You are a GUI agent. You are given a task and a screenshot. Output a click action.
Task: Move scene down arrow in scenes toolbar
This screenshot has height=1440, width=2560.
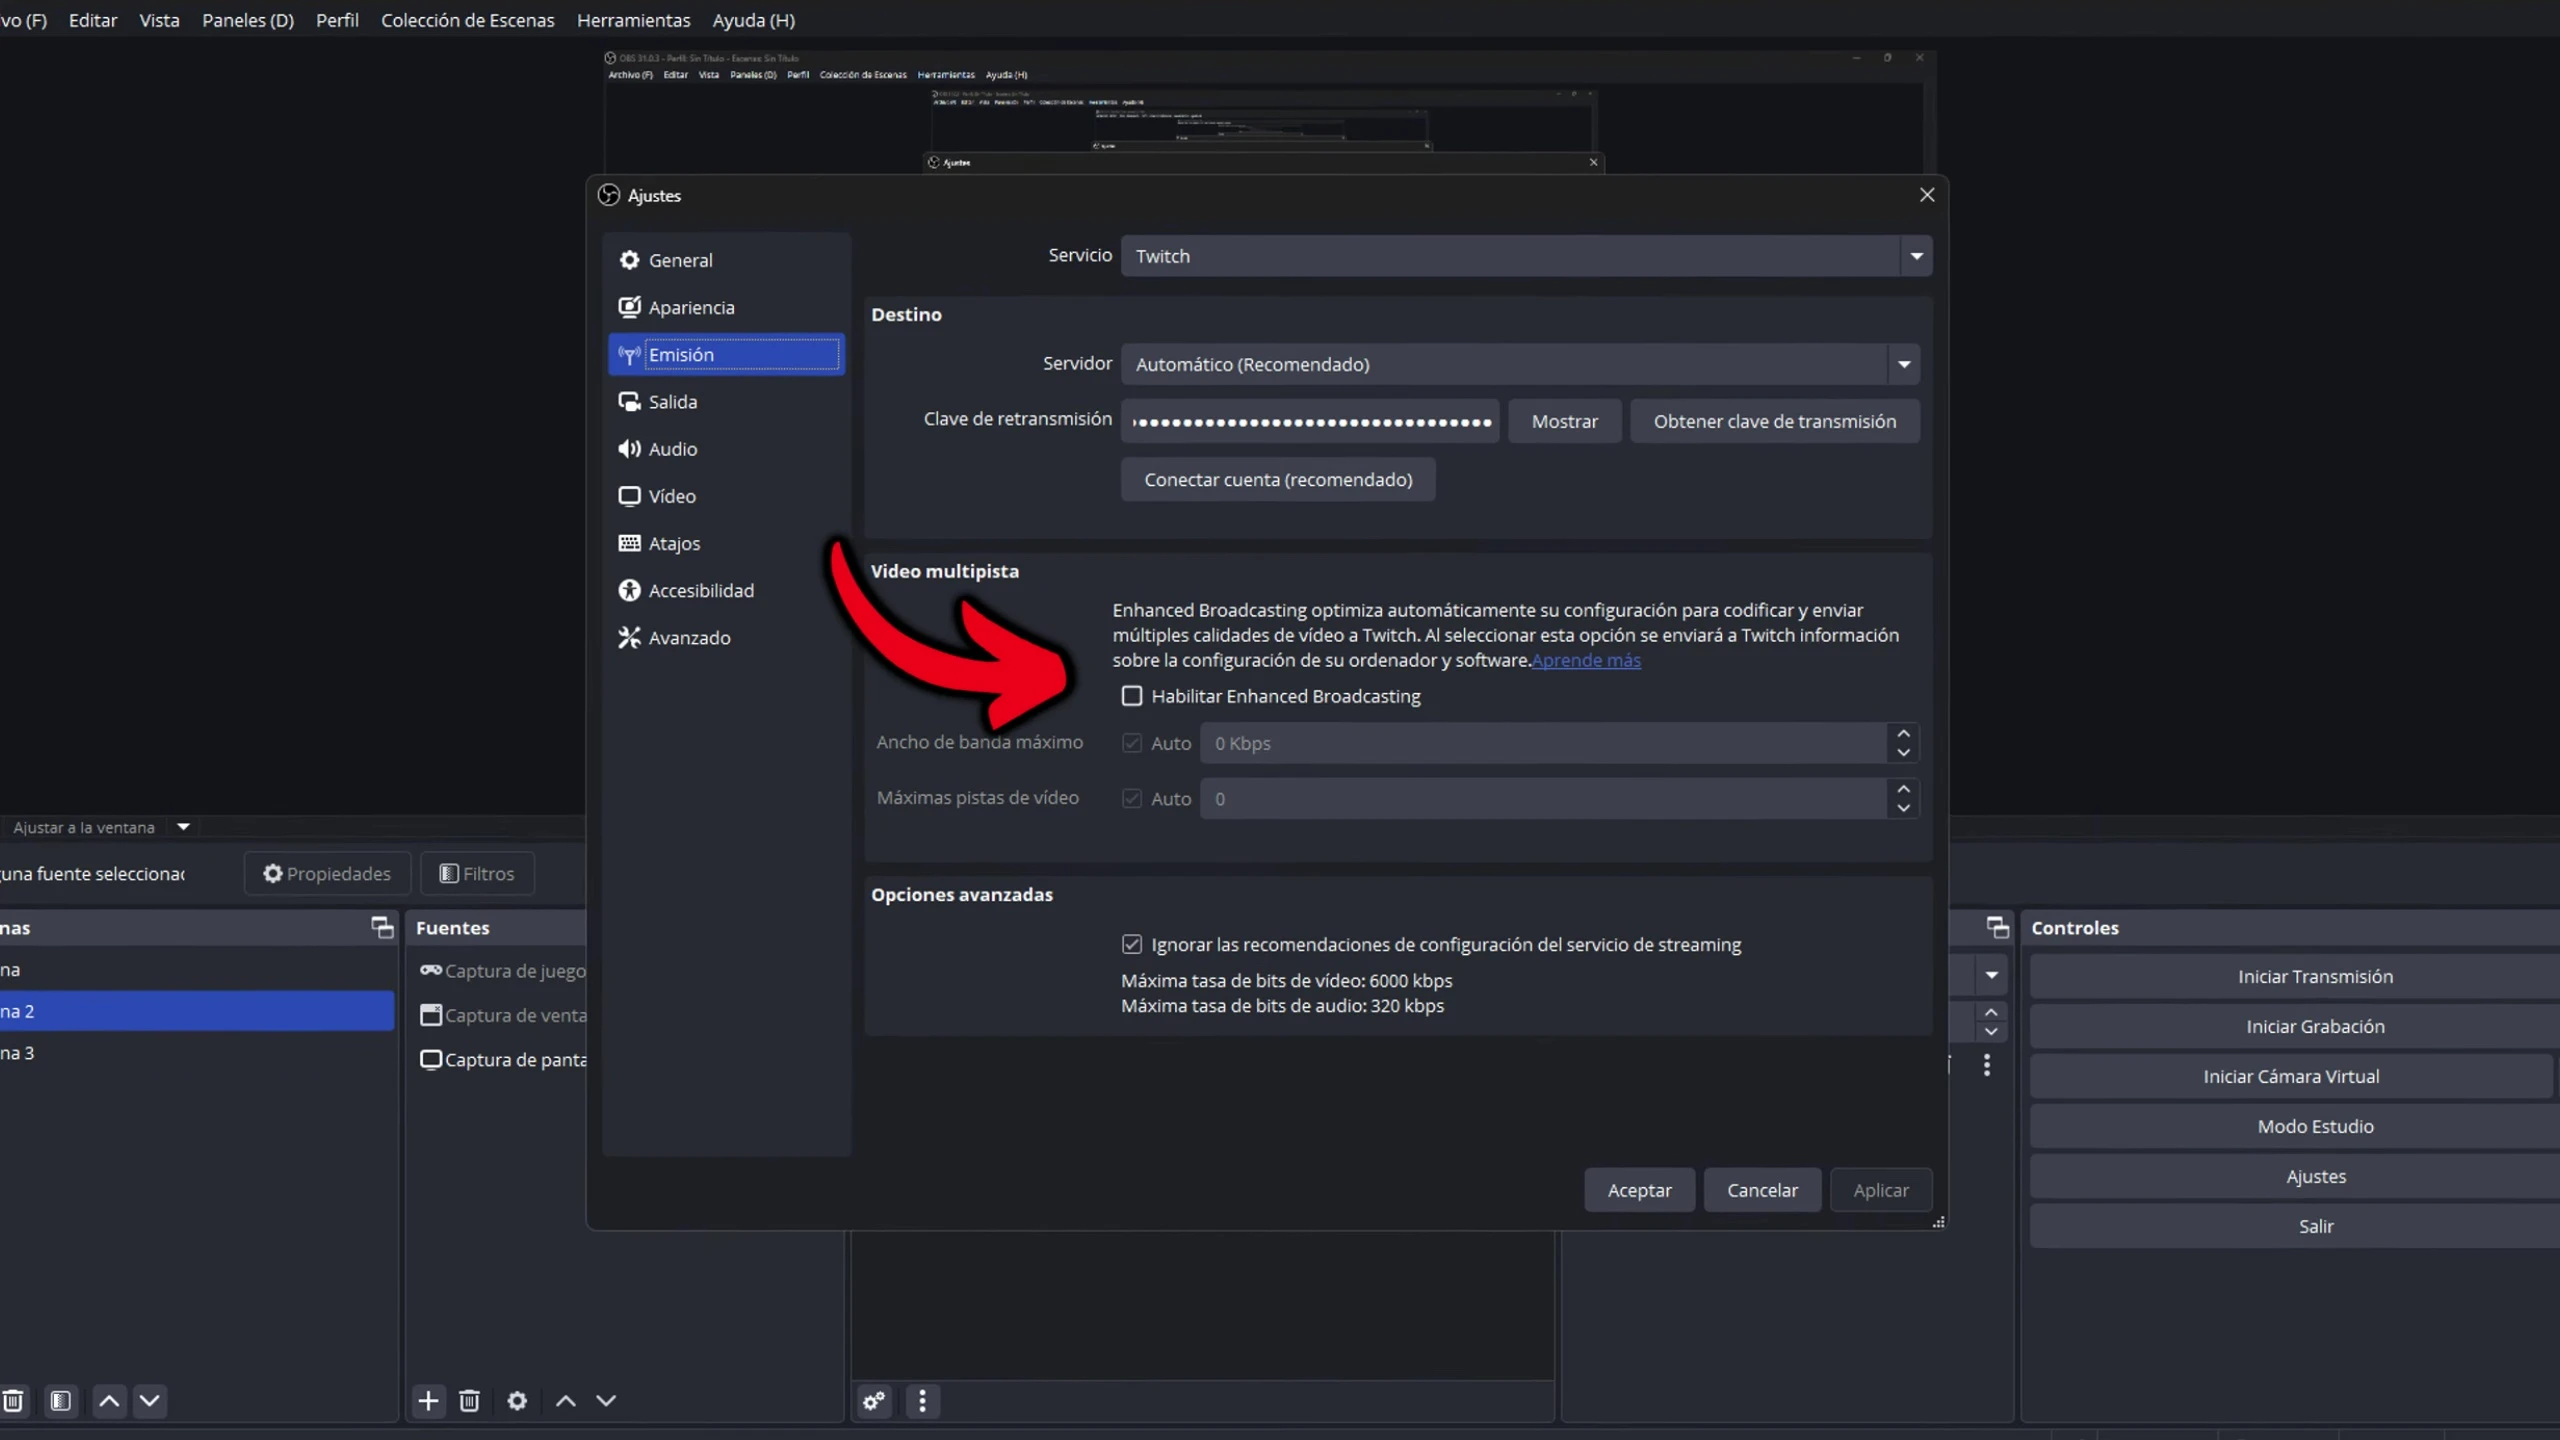[x=150, y=1401]
